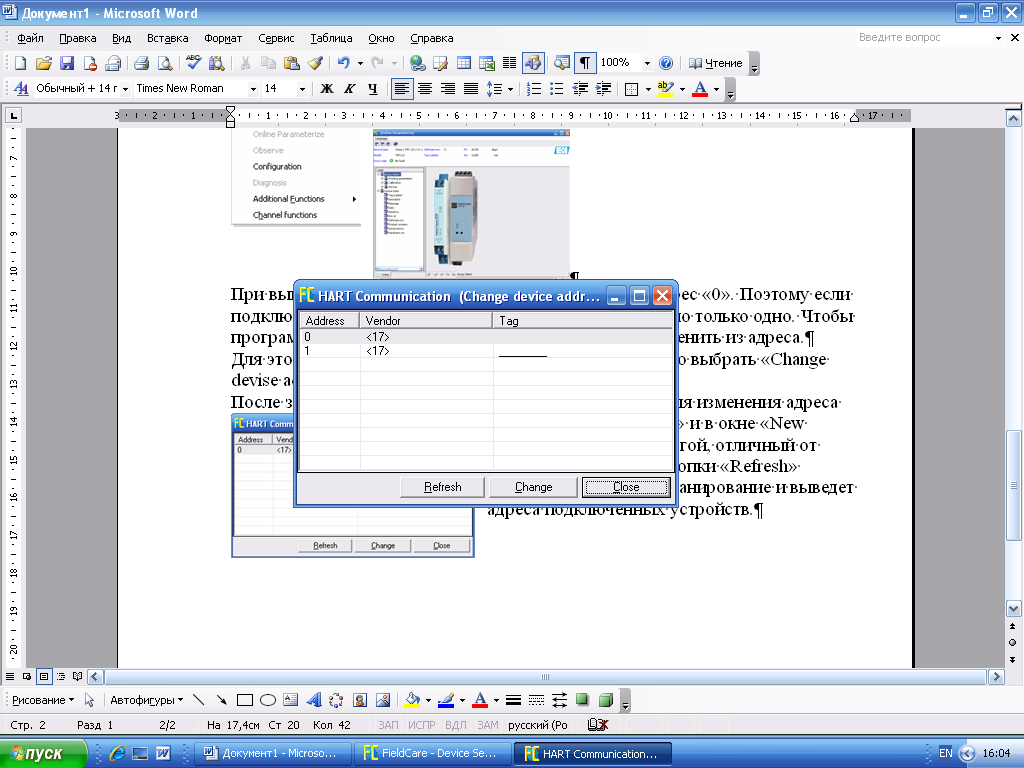Switch to Reading (Чтение) layout
Viewport: 1024px width, 768px height.
pos(716,63)
